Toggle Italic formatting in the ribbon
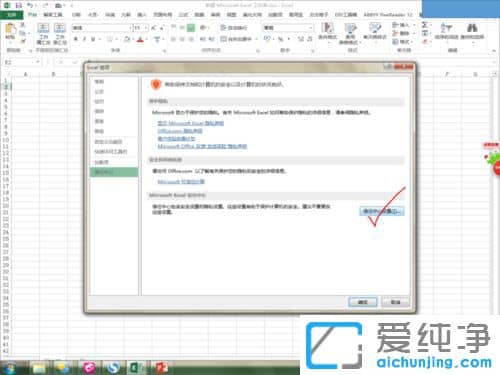The image size is (500, 375). coord(84,39)
